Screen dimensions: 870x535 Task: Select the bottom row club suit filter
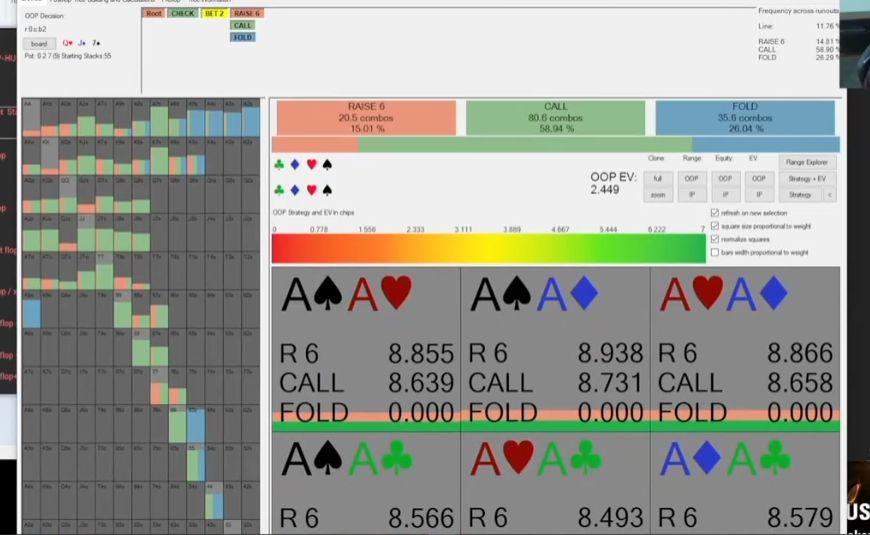[x=279, y=190]
